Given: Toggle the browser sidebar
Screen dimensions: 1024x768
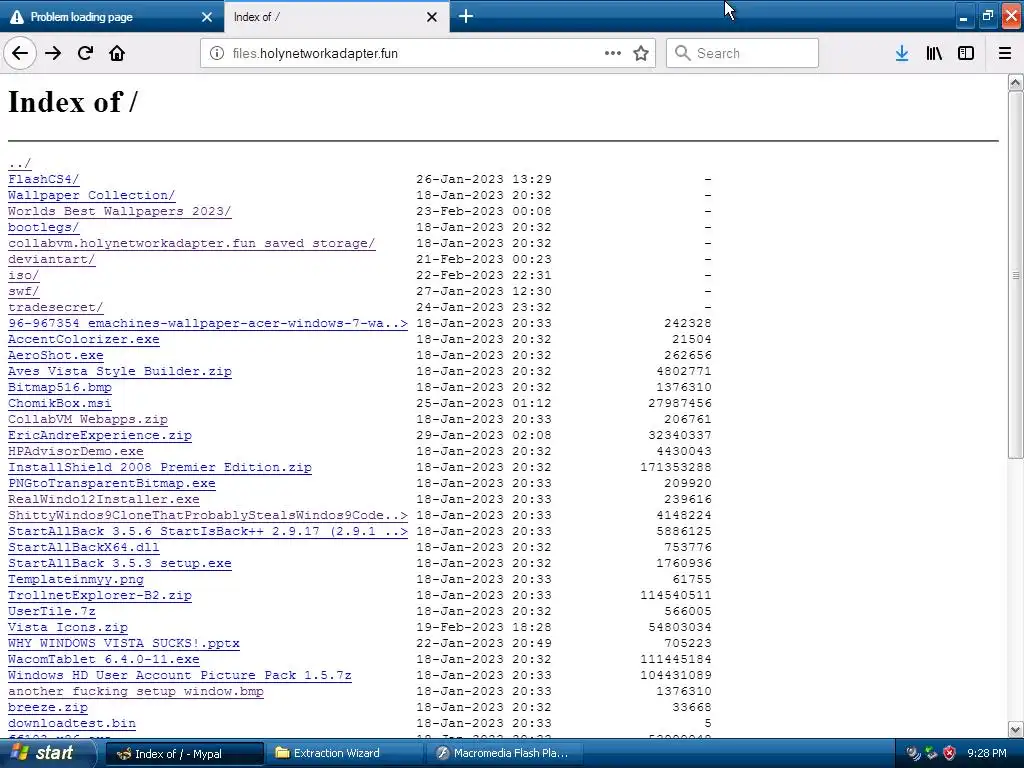Looking at the screenshot, I should tap(966, 53).
